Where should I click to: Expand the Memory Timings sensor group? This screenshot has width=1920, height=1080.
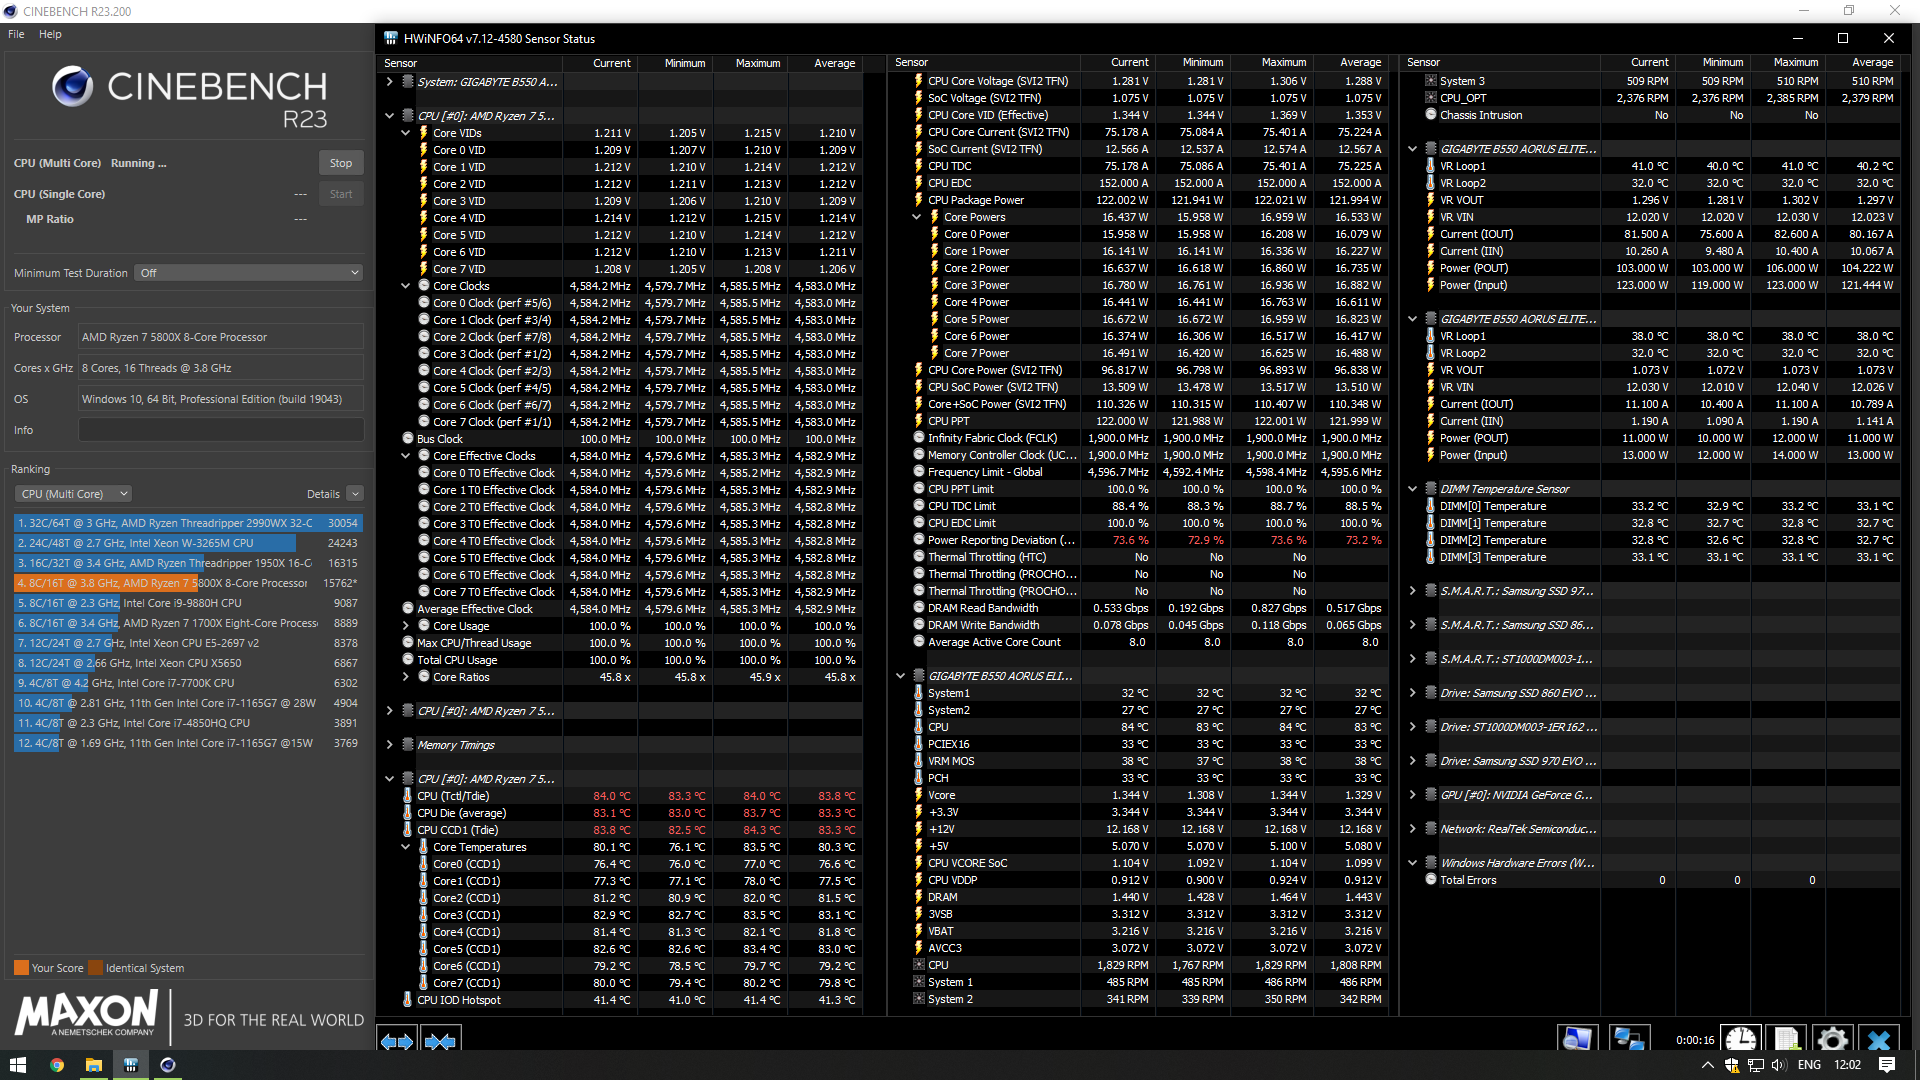(390, 745)
